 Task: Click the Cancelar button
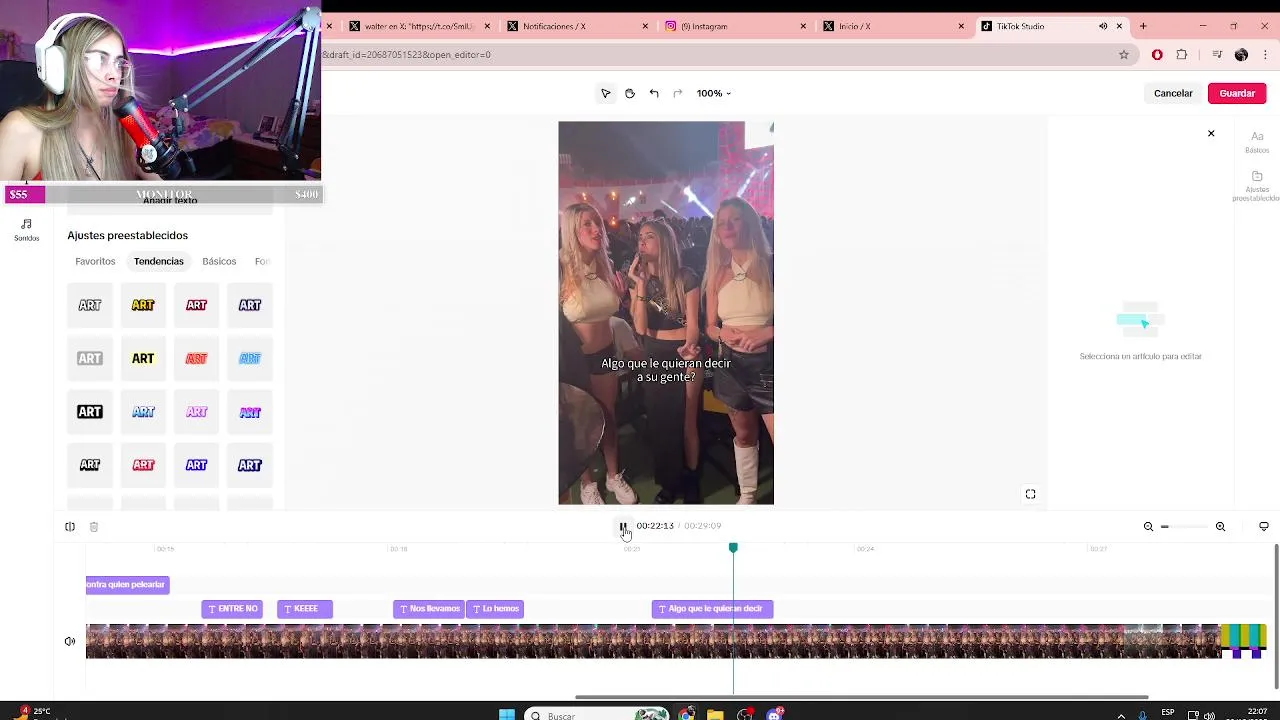pos(1173,93)
